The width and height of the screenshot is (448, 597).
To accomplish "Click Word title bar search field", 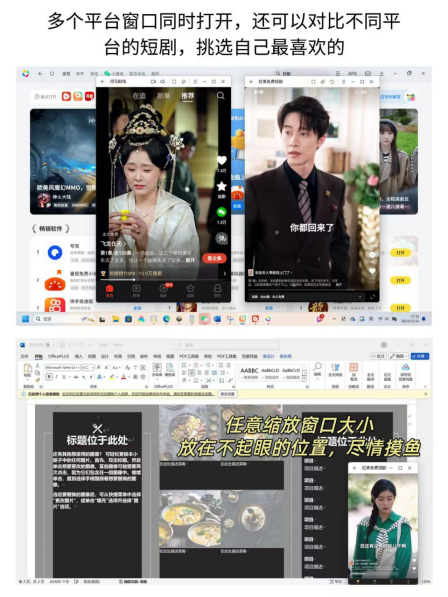I will [226, 345].
